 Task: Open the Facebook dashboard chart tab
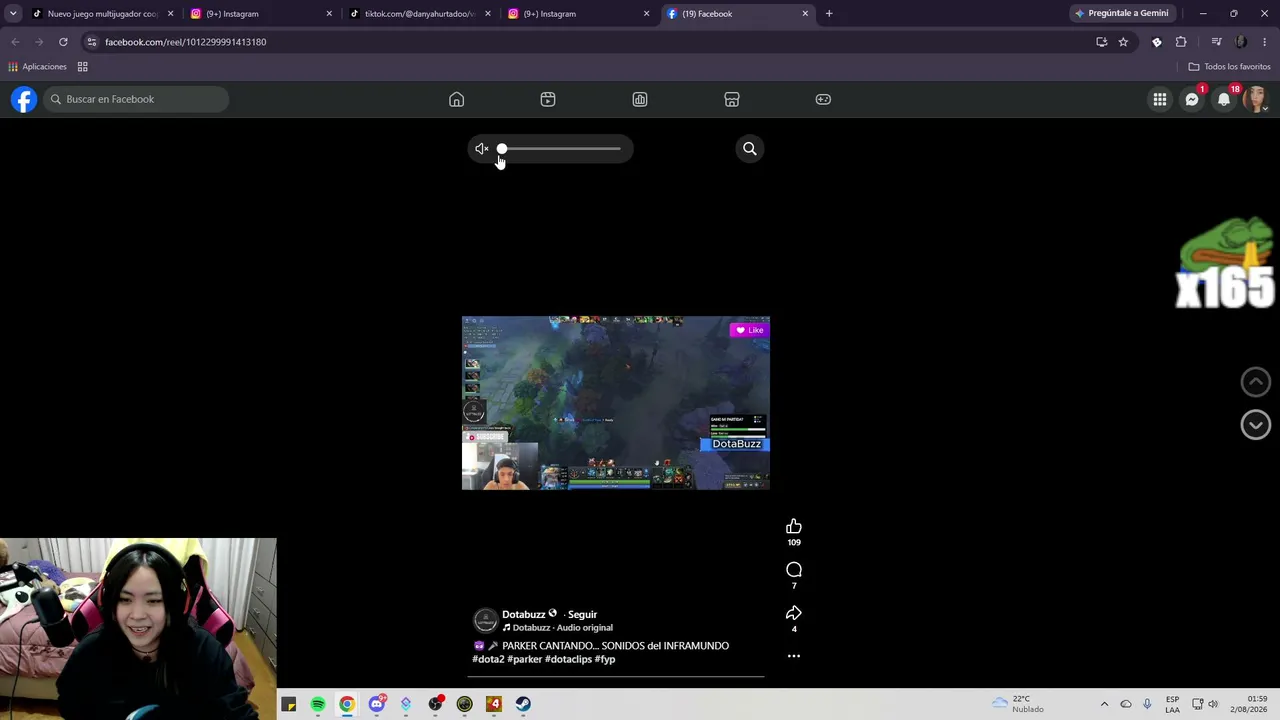pyautogui.click(x=640, y=99)
